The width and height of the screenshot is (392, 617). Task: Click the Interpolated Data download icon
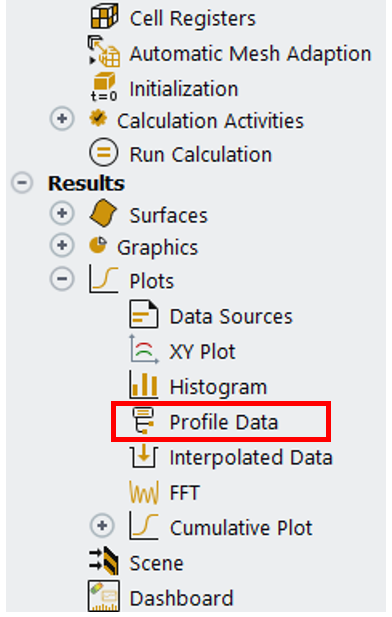[x=144, y=456]
